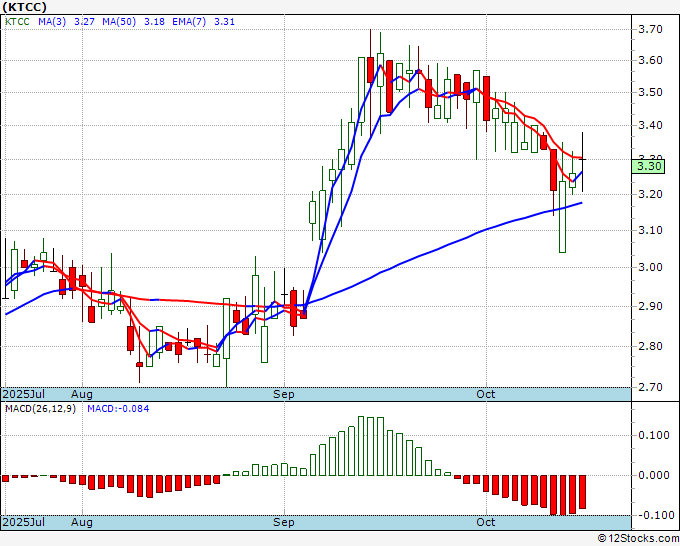This screenshot has width=680, height=546.
Task: Click the Sep label on MACD axis
Action: click(284, 522)
